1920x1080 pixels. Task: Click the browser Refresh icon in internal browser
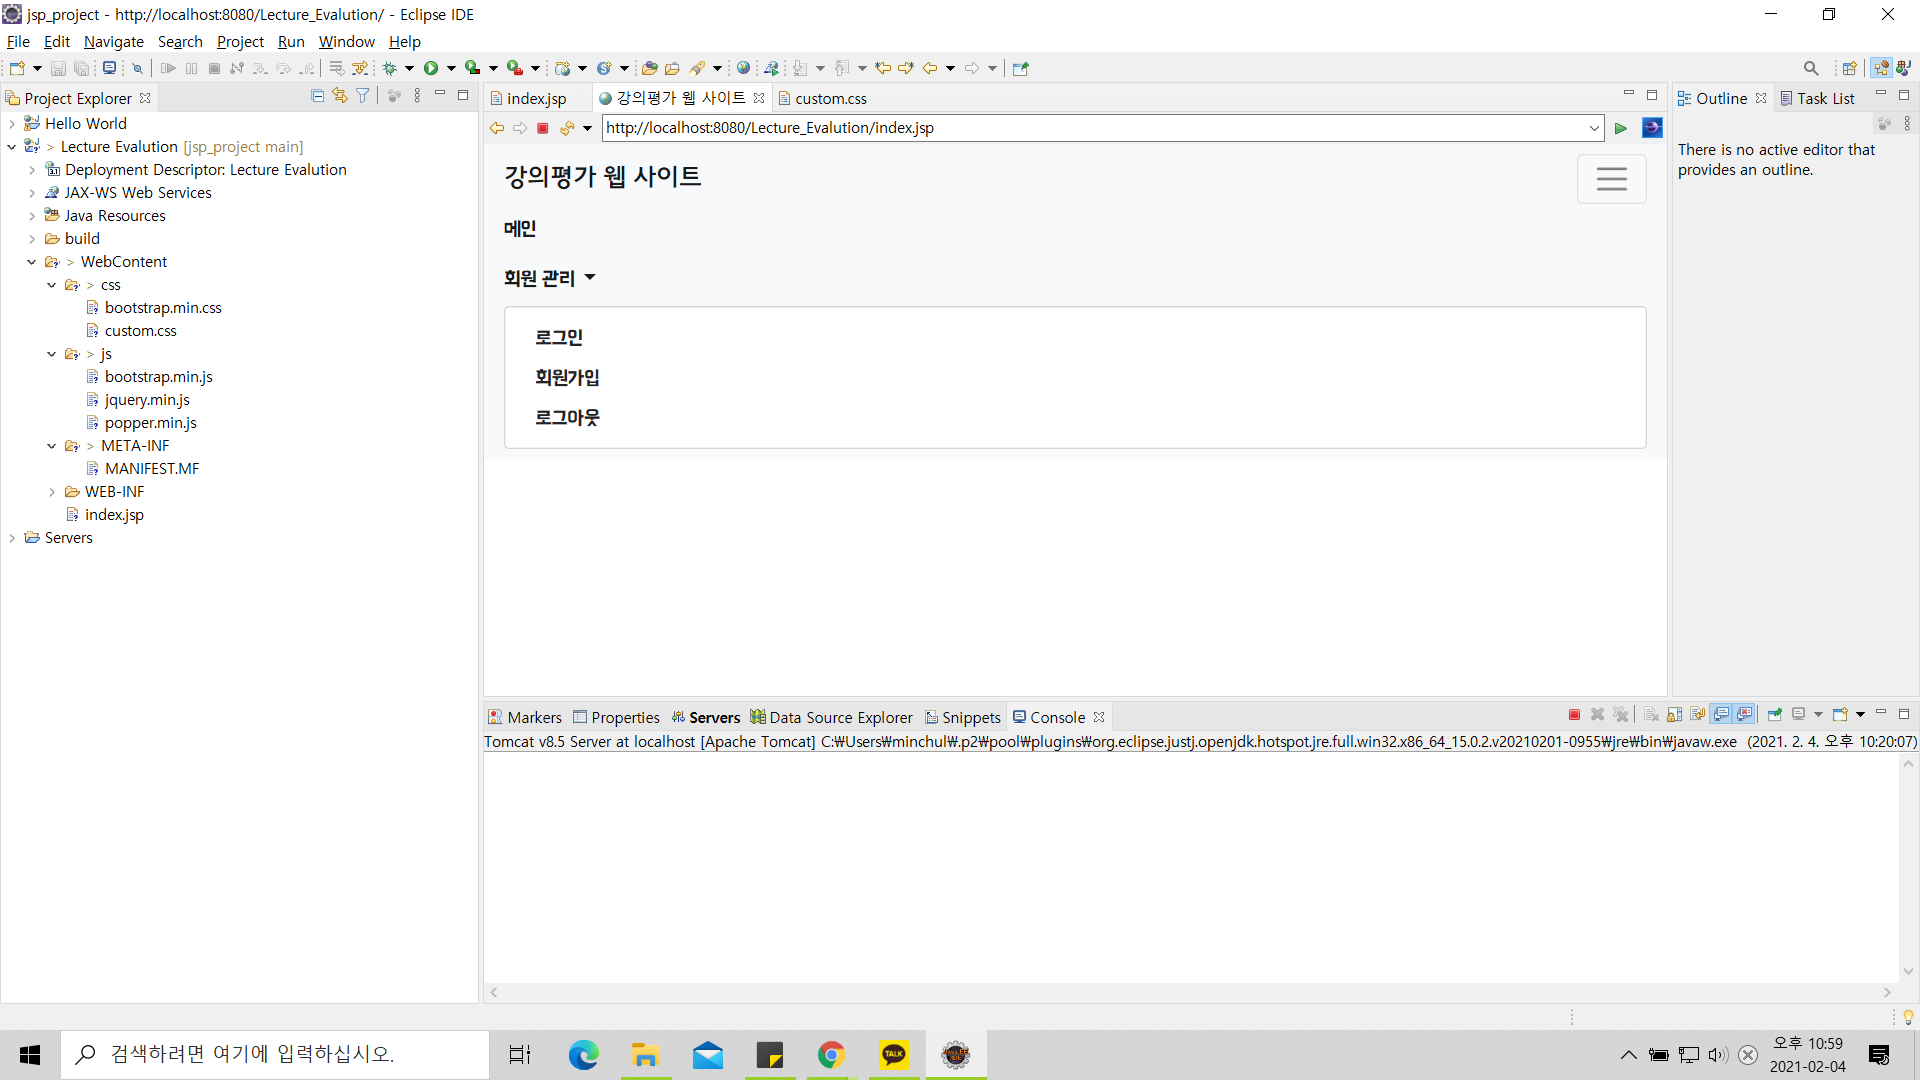567,128
